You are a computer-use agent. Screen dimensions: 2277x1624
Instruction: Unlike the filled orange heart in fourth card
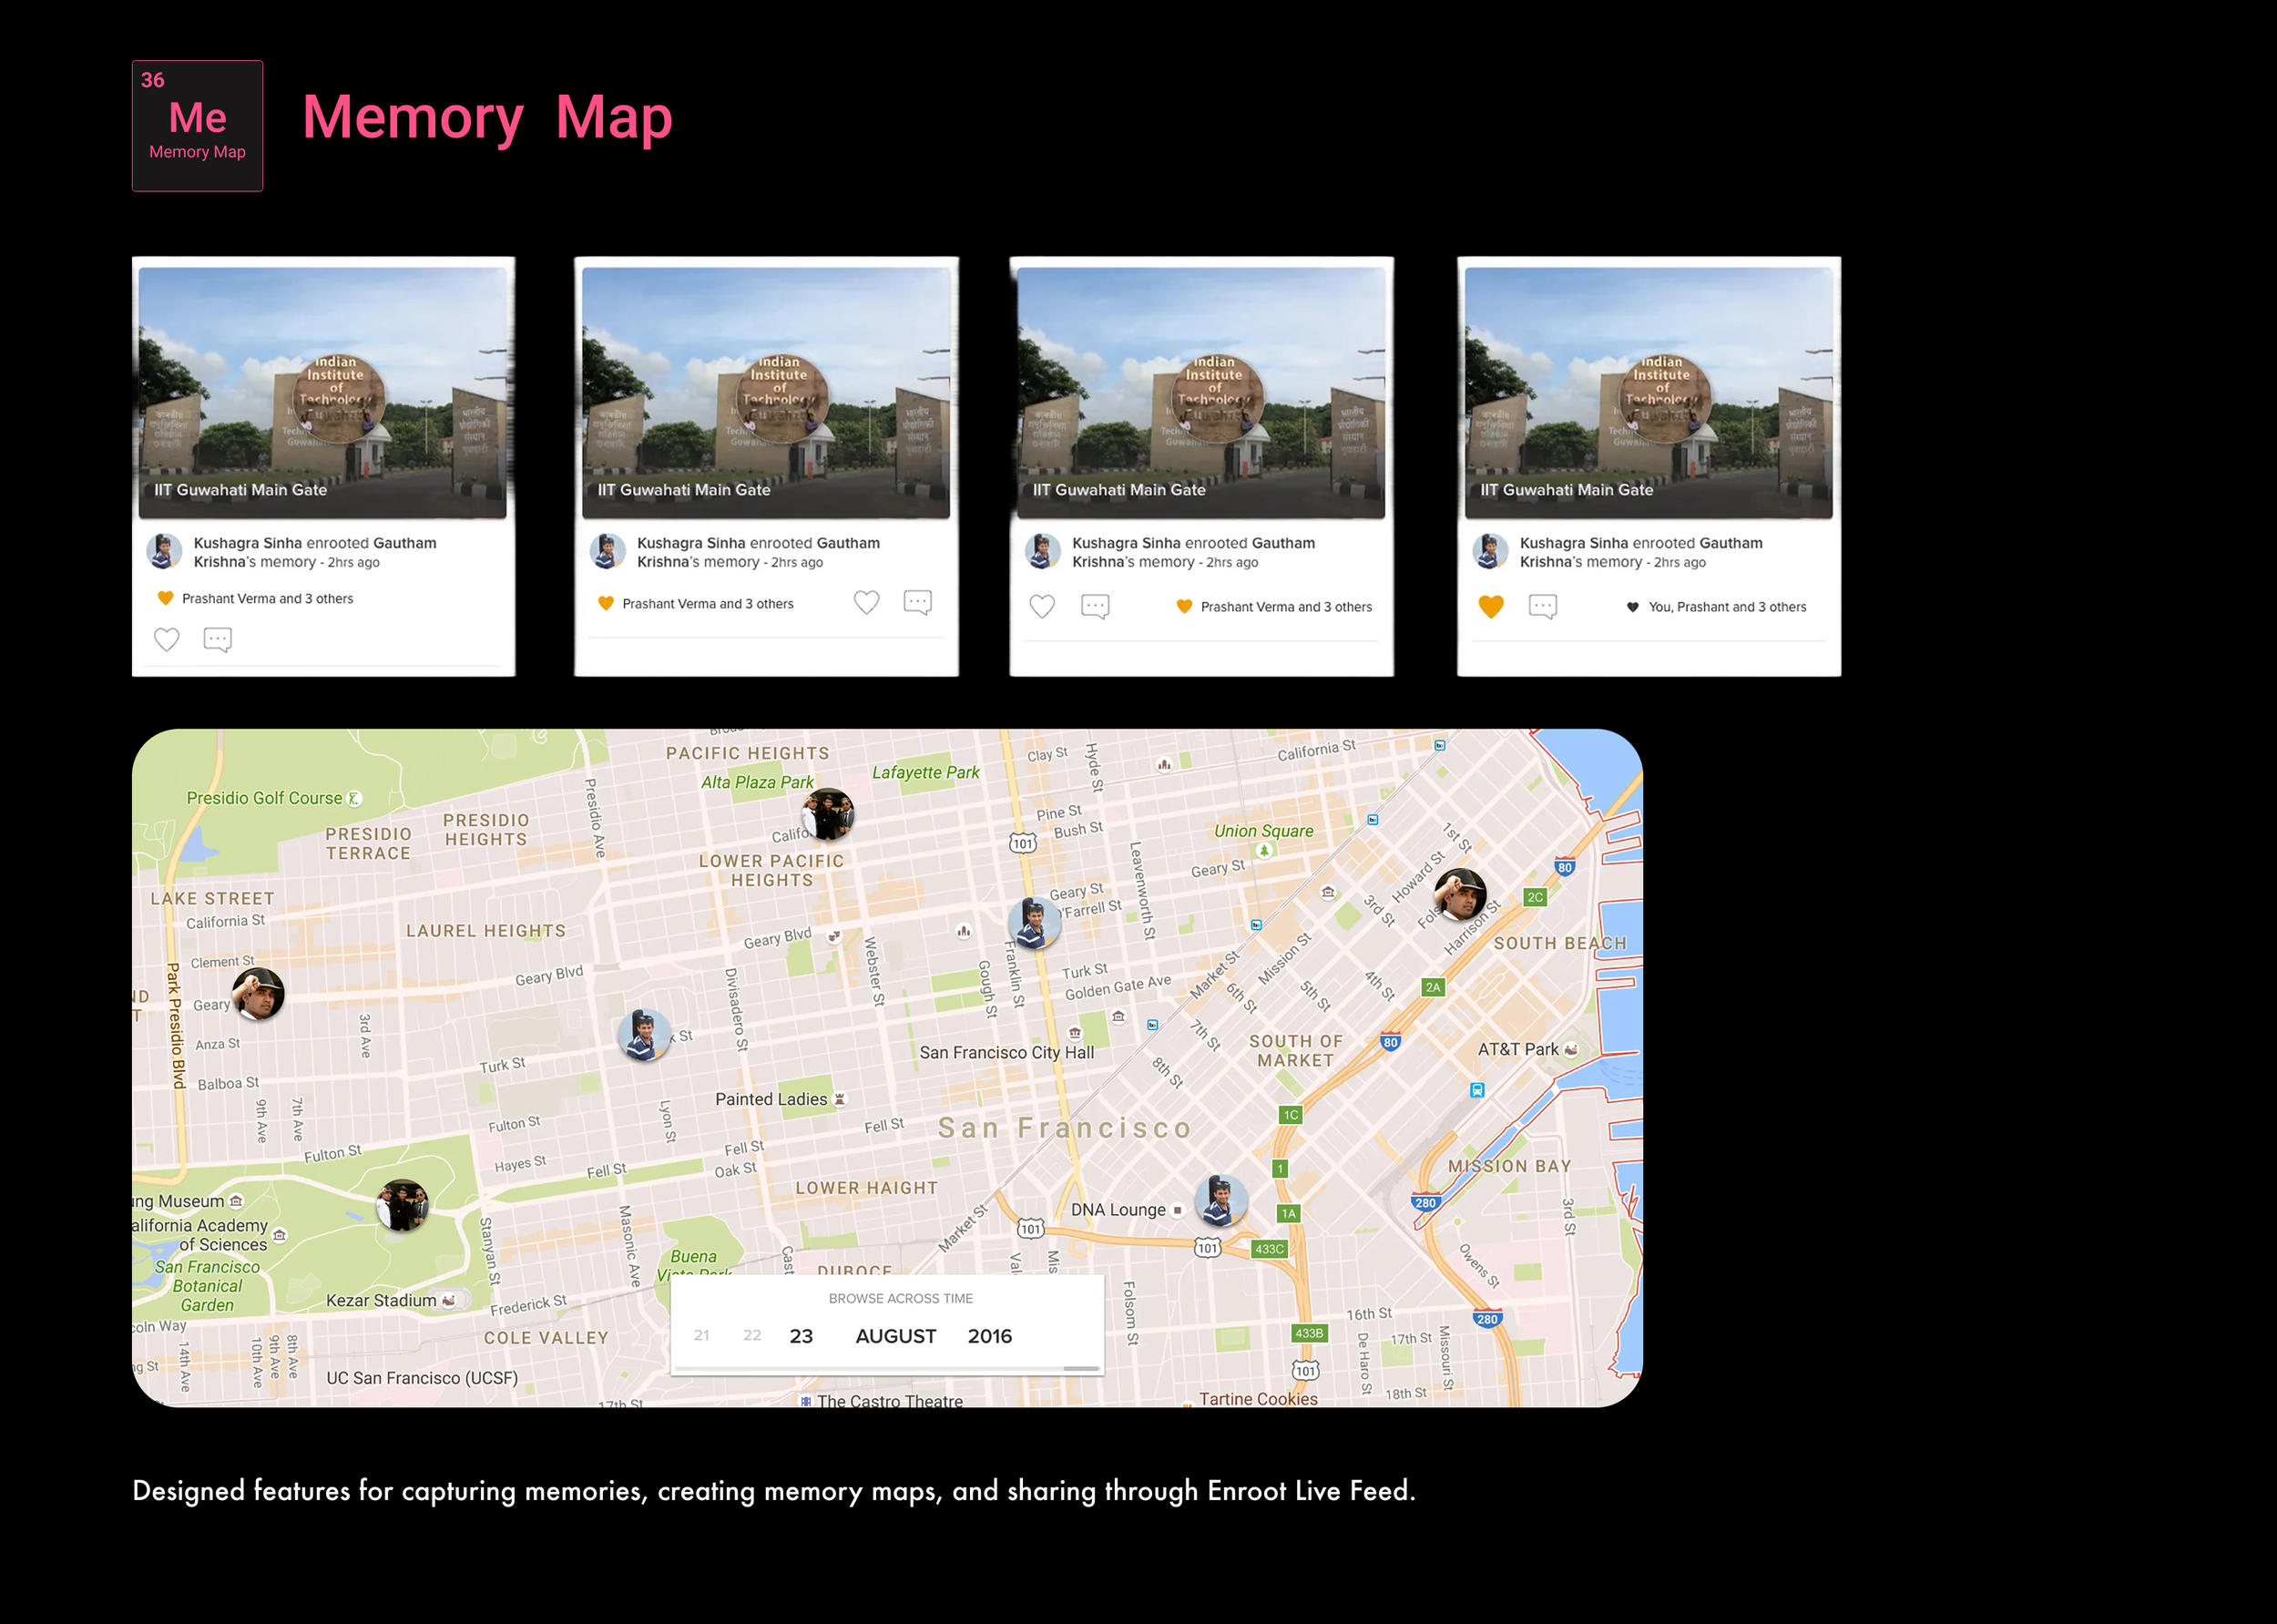(1490, 606)
